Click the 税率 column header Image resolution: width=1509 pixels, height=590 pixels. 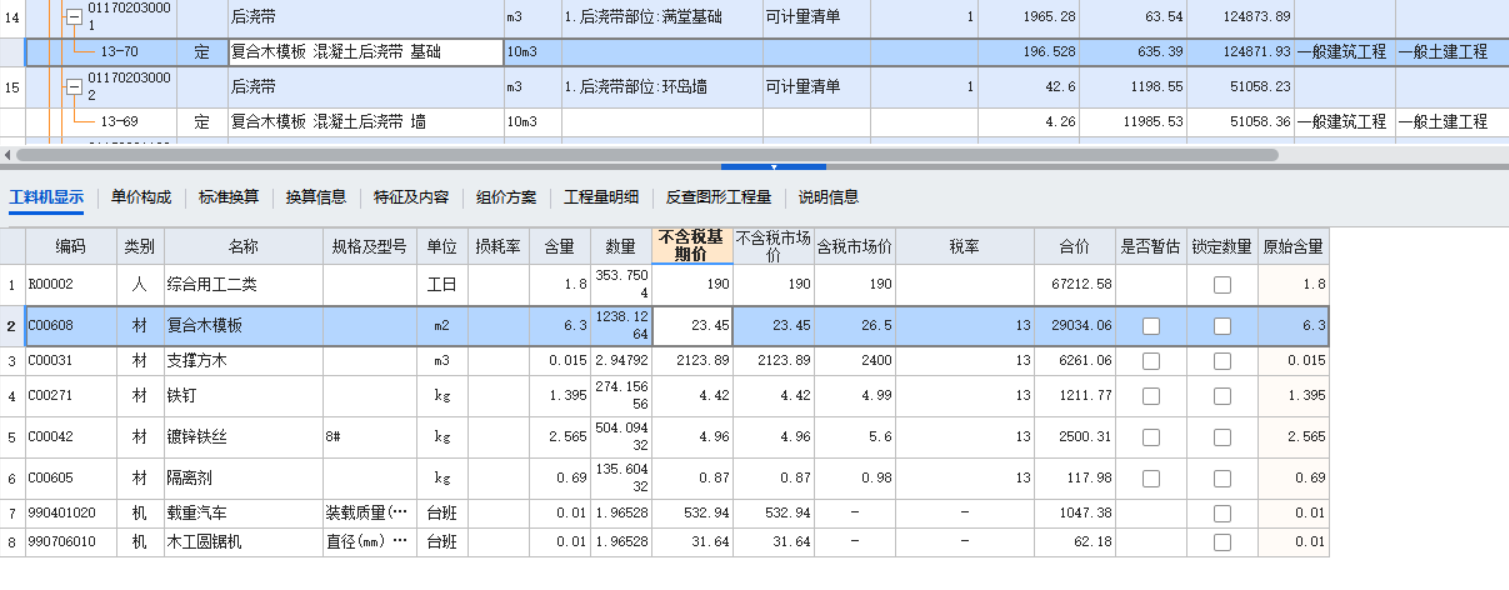[x=965, y=246]
